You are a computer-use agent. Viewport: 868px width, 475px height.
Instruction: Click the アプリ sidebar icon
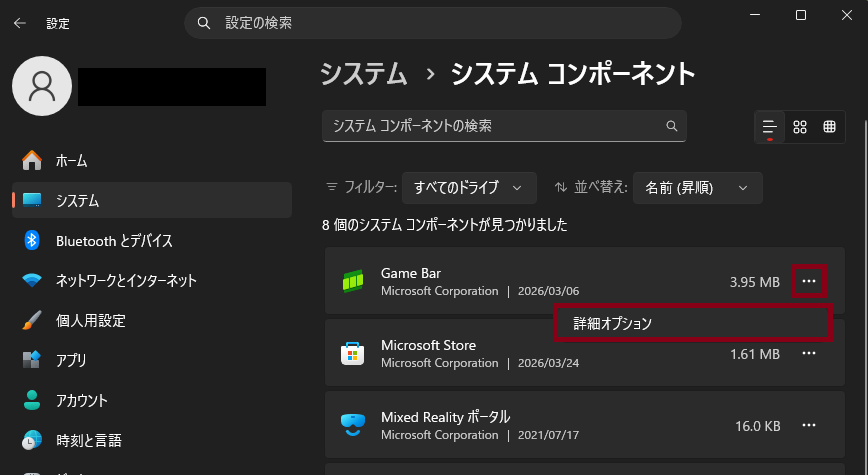click(x=32, y=360)
